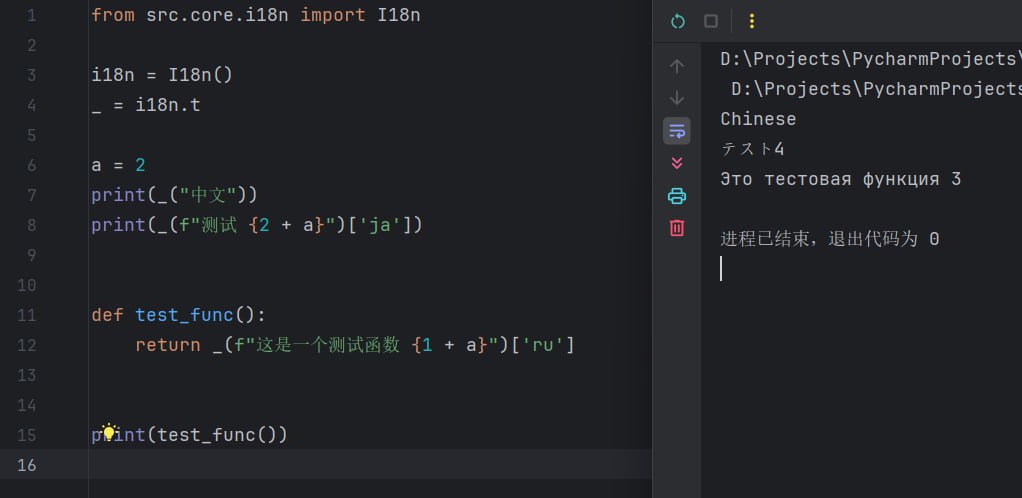Click the Clear All trash icon
Screen dimensions: 1022x498
click(677, 227)
